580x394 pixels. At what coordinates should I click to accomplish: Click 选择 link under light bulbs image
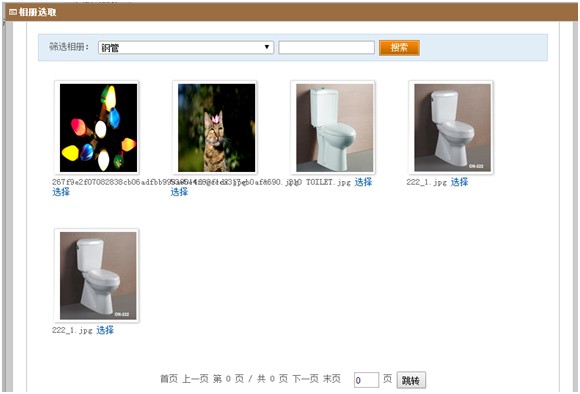pyautogui.click(x=61, y=192)
